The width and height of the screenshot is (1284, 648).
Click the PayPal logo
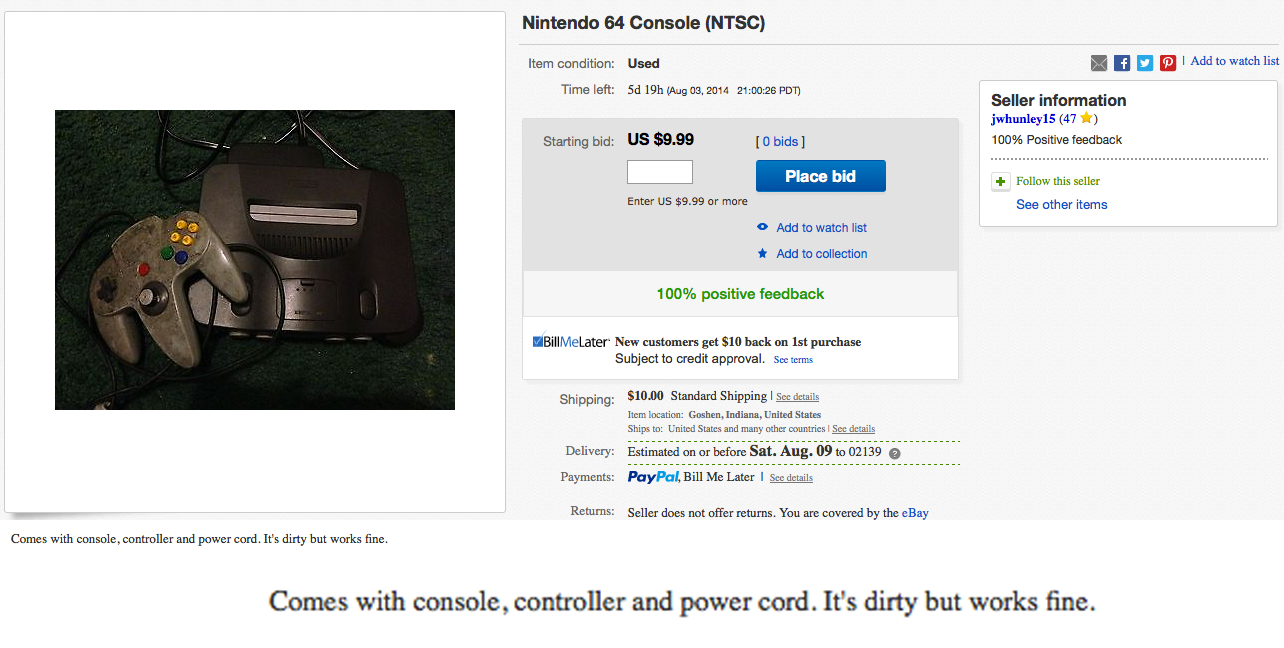click(x=654, y=477)
